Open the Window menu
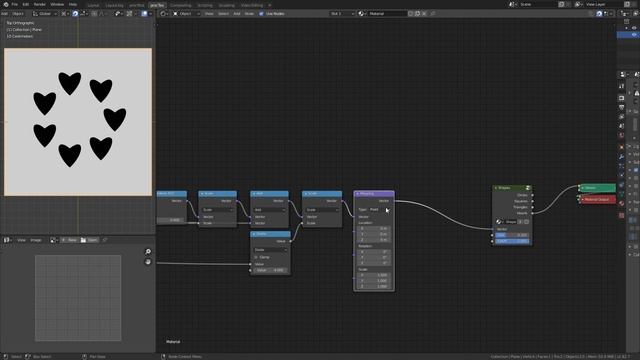The height and width of the screenshot is (360, 640). pyautogui.click(x=57, y=4)
